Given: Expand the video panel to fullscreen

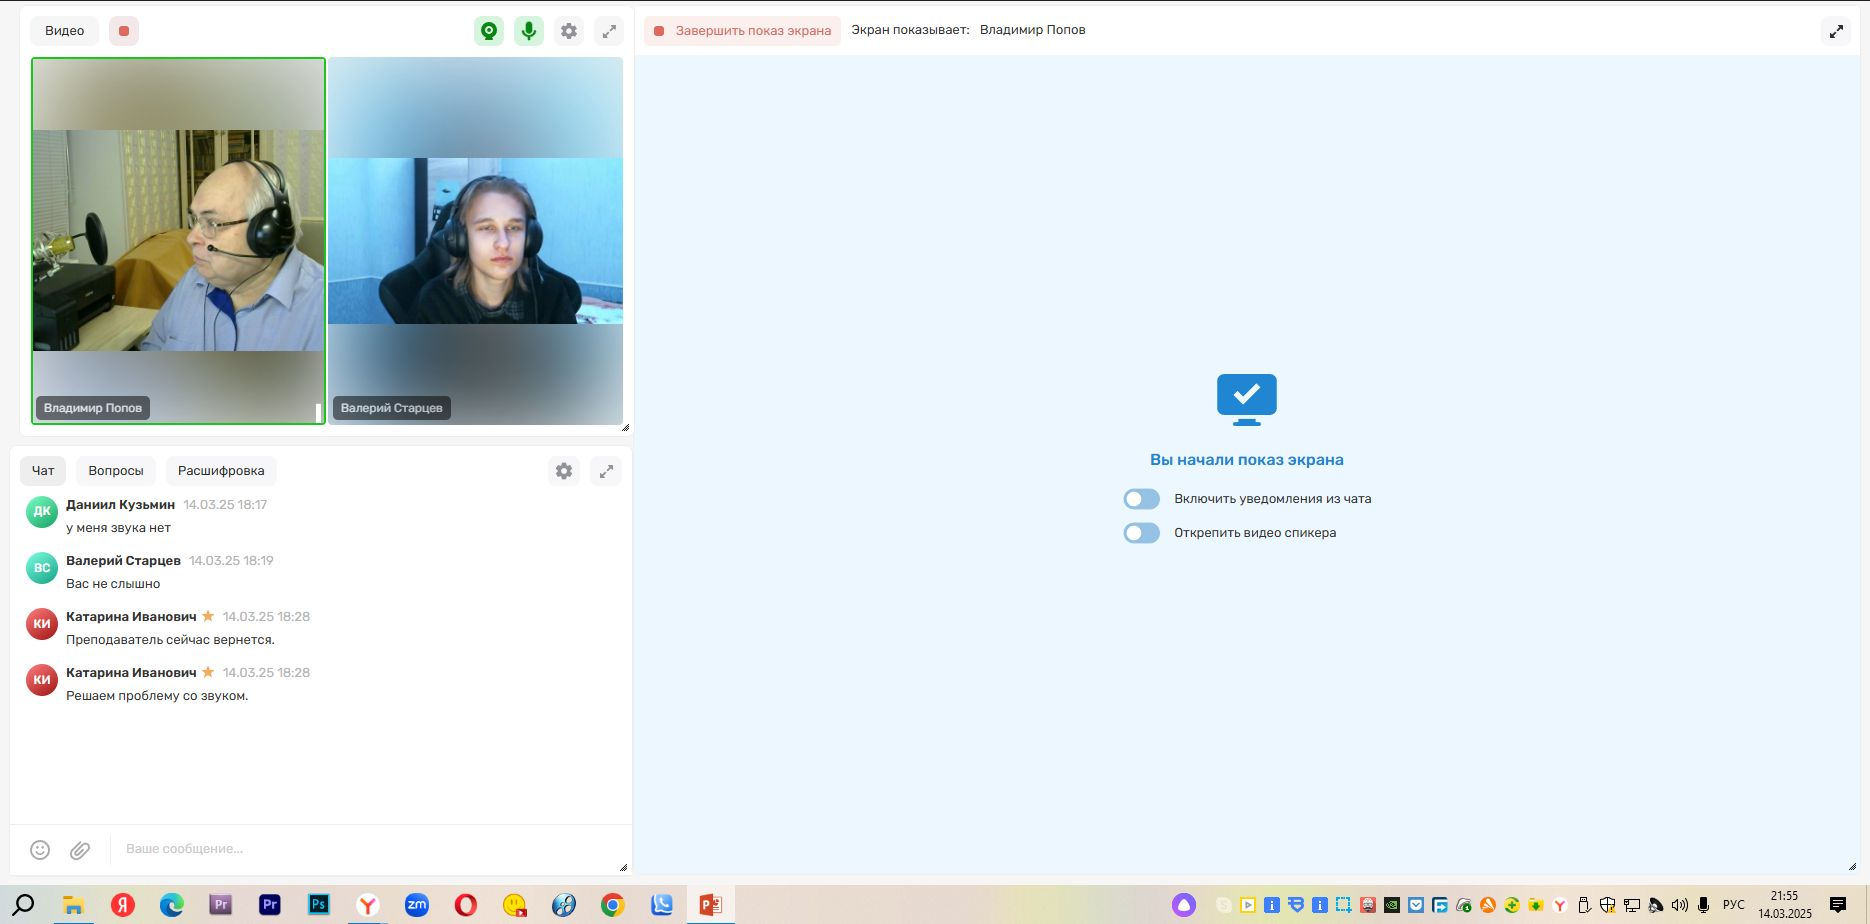Looking at the screenshot, I should [x=609, y=31].
